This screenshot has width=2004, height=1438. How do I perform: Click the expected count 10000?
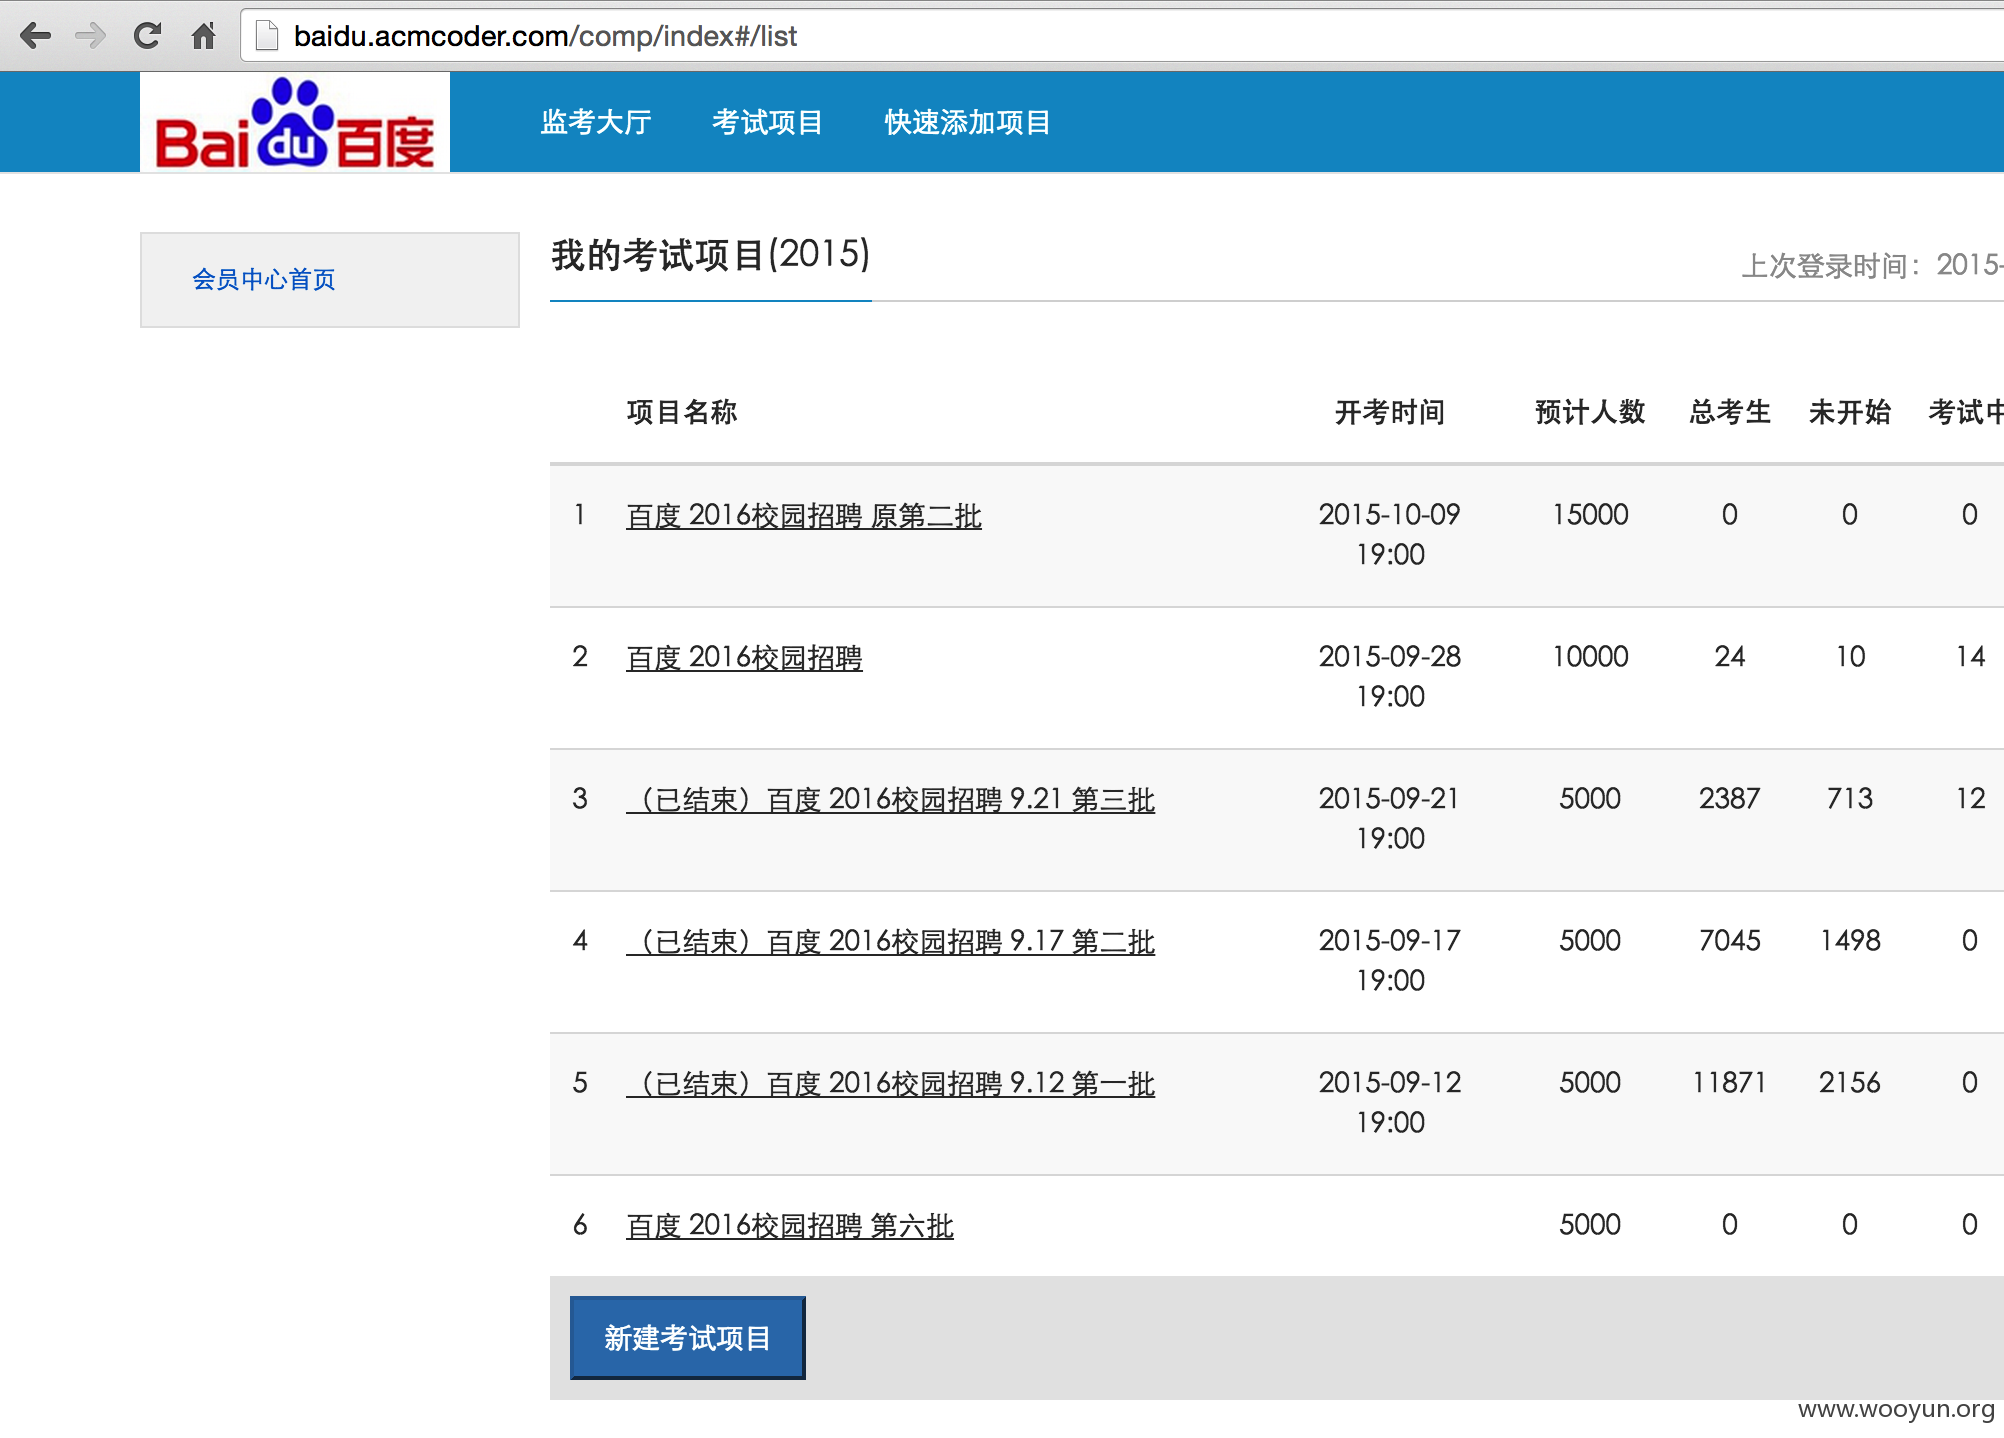click(x=1590, y=657)
